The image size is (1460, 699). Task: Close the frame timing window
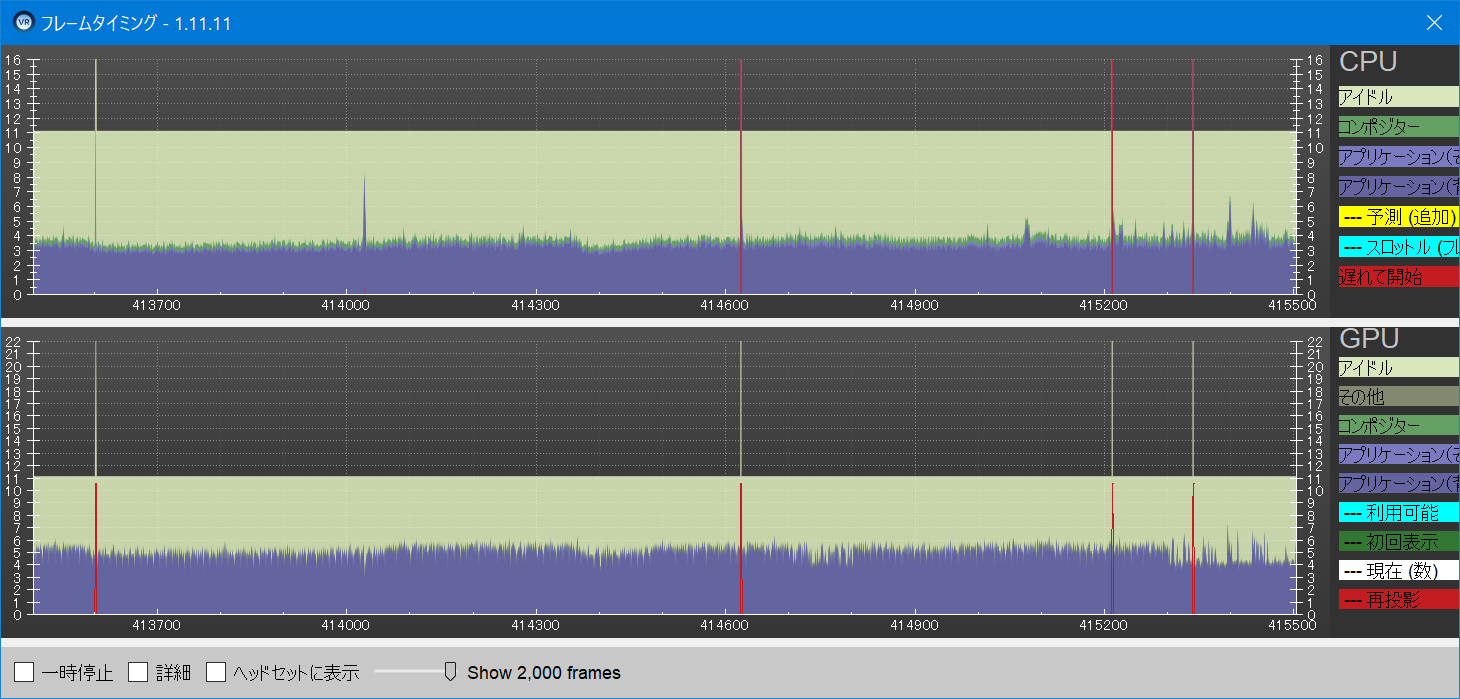click(1434, 22)
